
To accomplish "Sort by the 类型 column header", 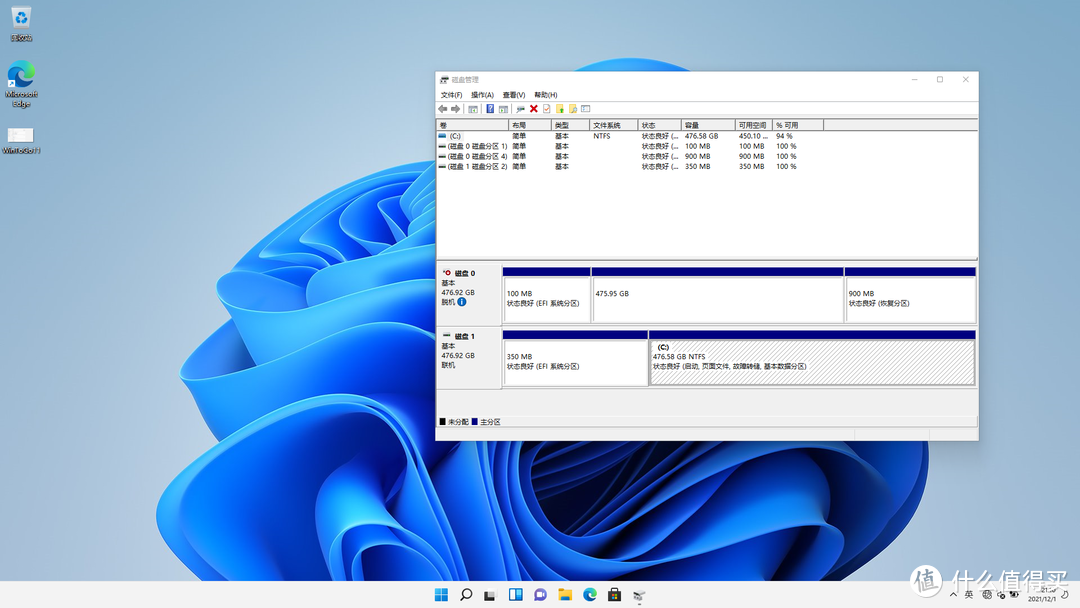I will point(570,125).
